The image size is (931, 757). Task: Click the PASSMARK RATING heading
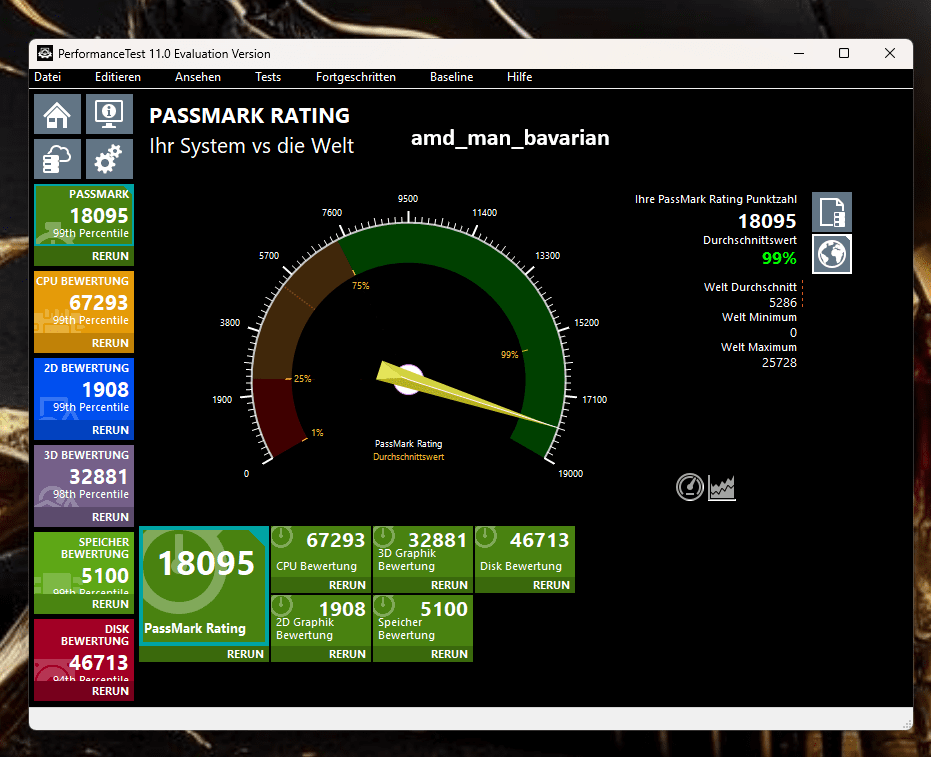pyautogui.click(x=249, y=116)
